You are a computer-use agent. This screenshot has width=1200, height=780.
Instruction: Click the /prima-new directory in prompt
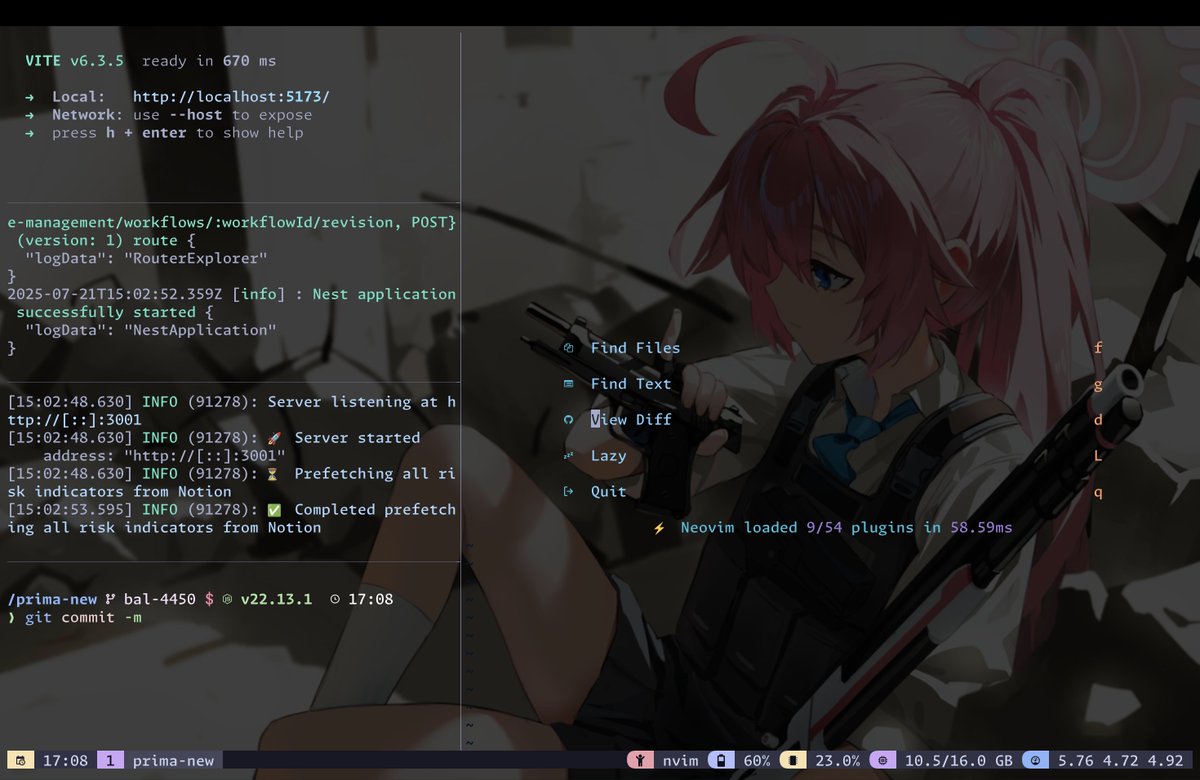(x=52, y=600)
